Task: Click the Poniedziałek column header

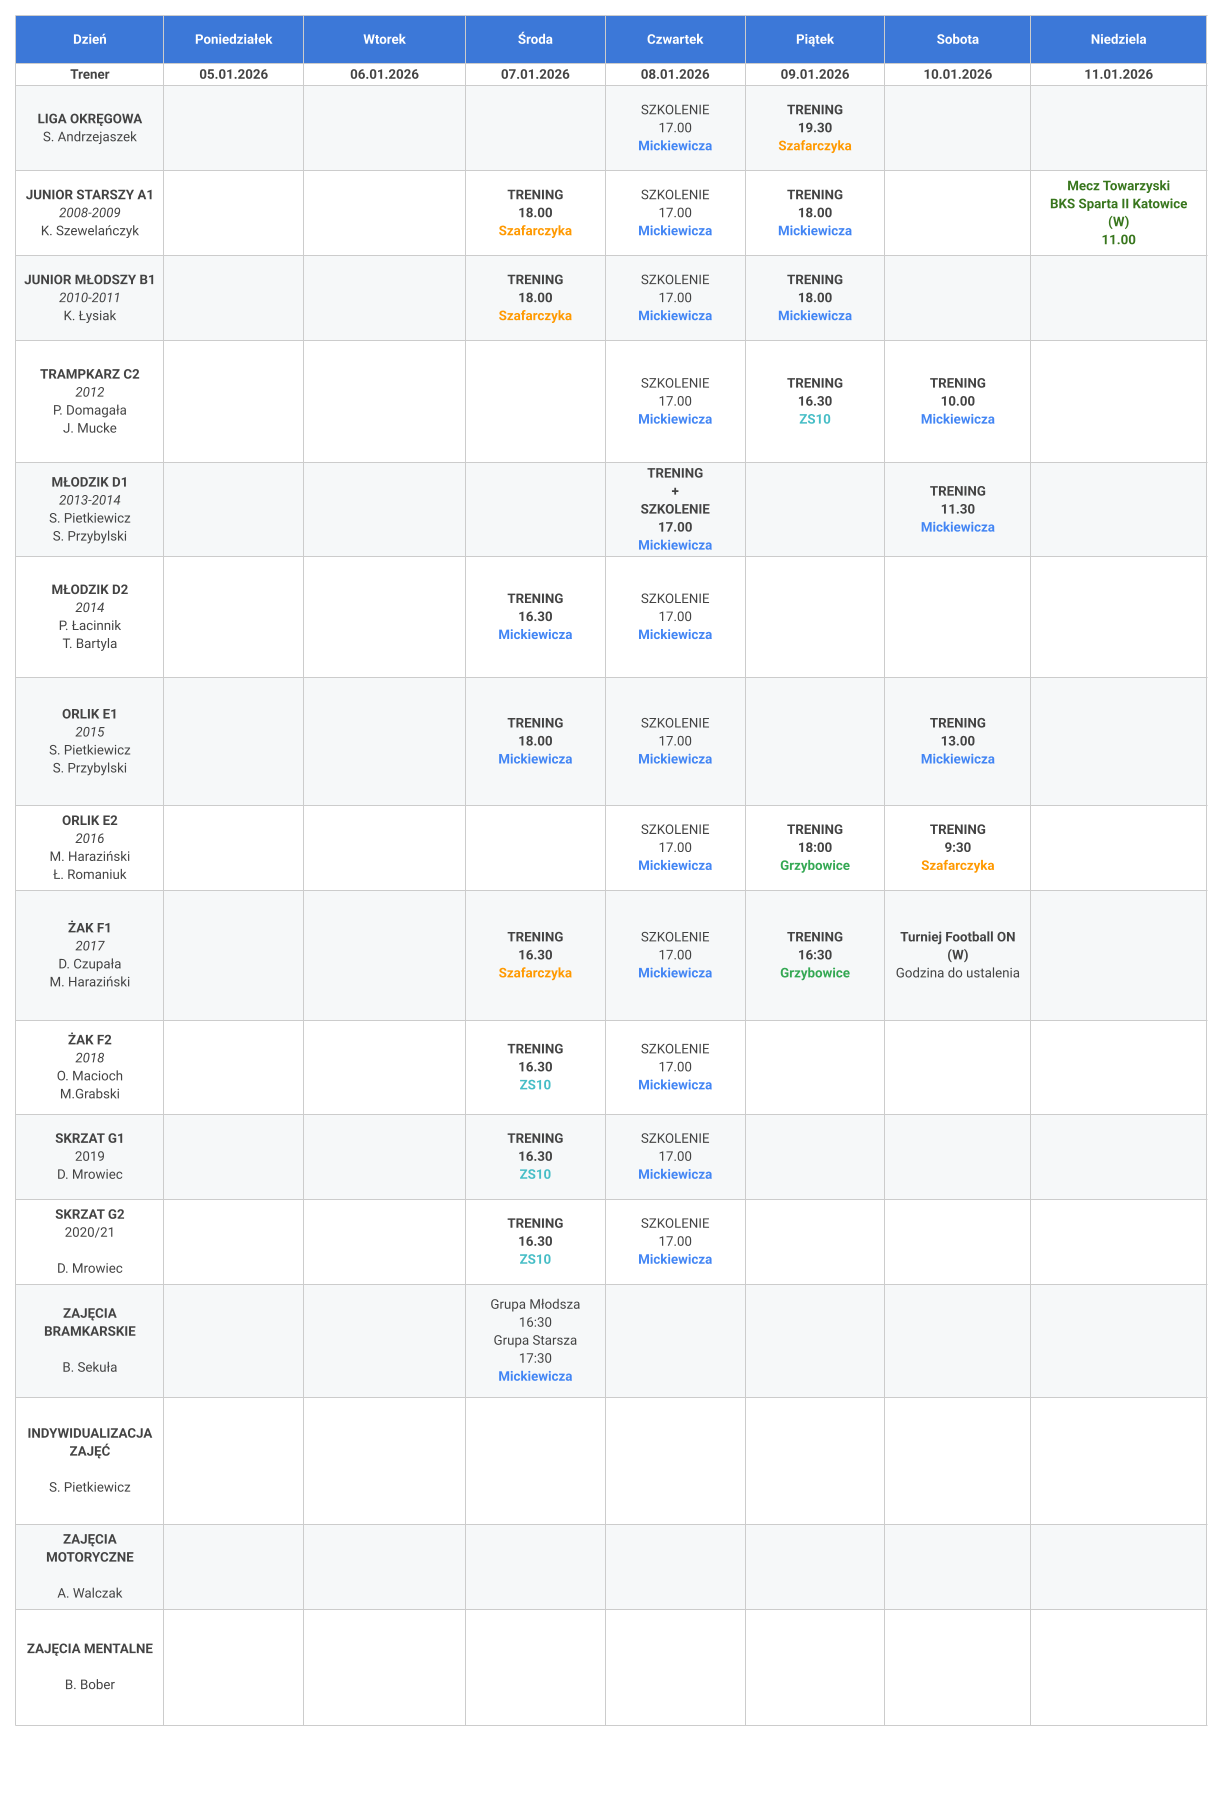Action: point(233,39)
